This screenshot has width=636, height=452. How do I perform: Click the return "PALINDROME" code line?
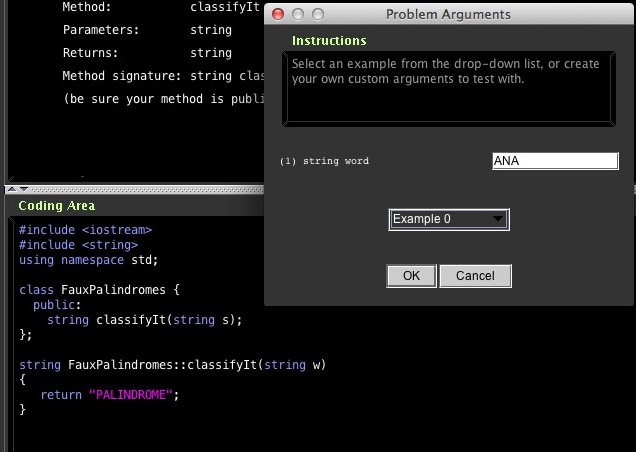(x=109, y=395)
